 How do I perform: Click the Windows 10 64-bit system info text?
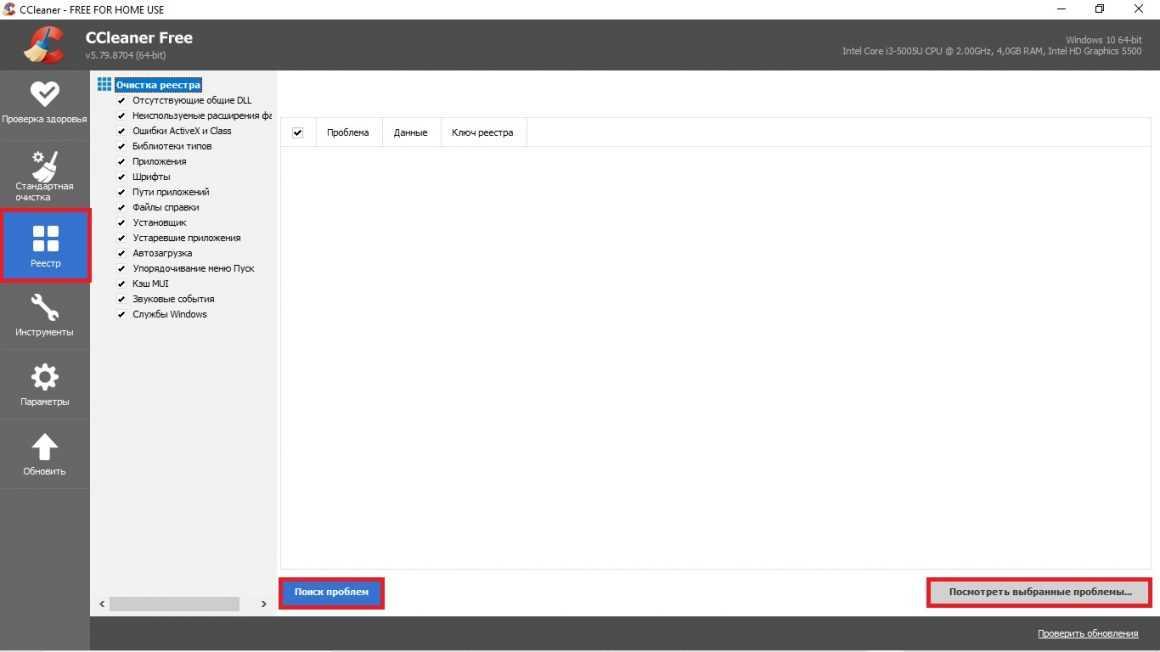click(x=1103, y=40)
